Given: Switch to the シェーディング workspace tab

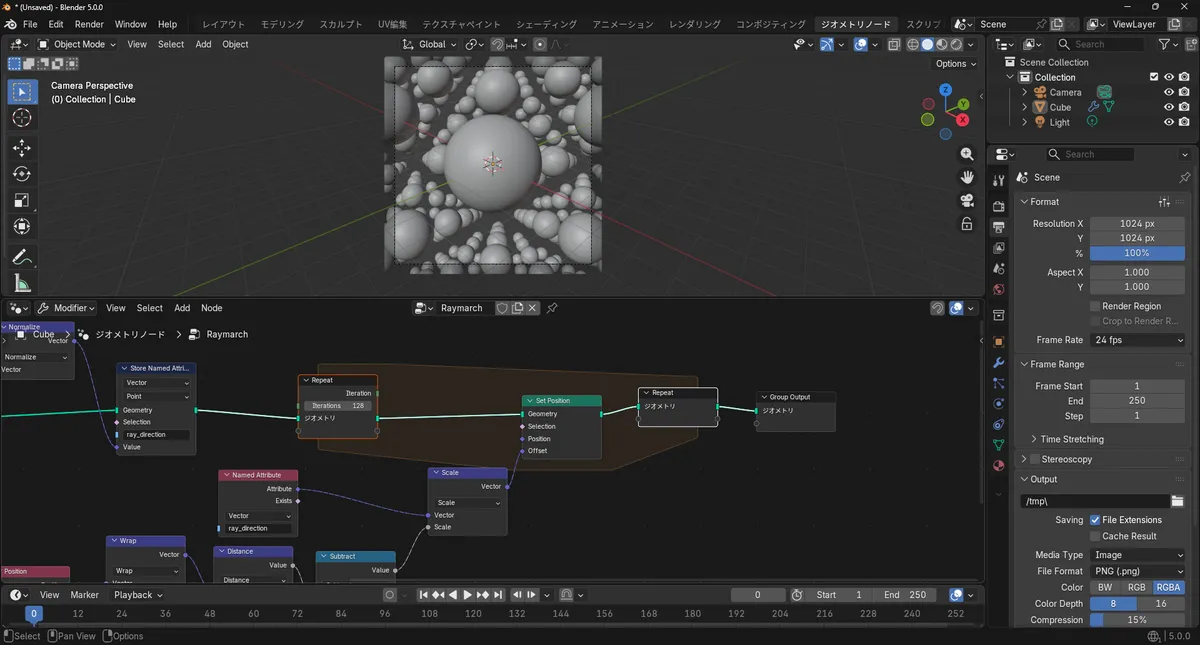Looking at the screenshot, I should [x=546, y=24].
